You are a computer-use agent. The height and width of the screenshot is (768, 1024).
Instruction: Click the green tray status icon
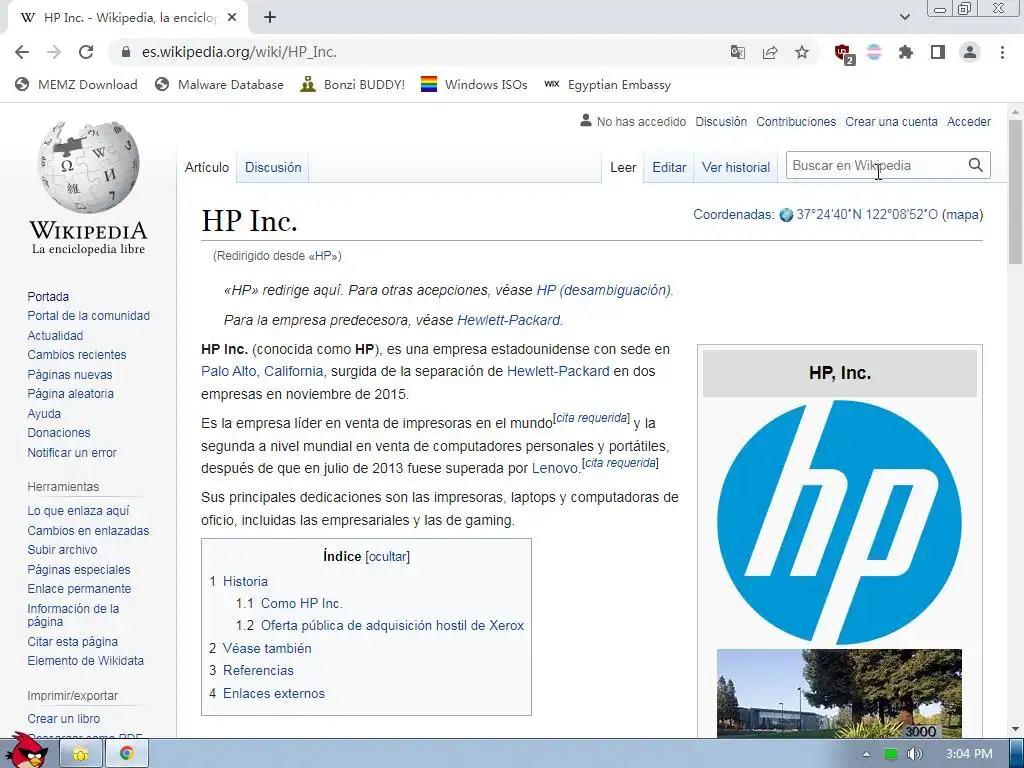[x=890, y=754]
